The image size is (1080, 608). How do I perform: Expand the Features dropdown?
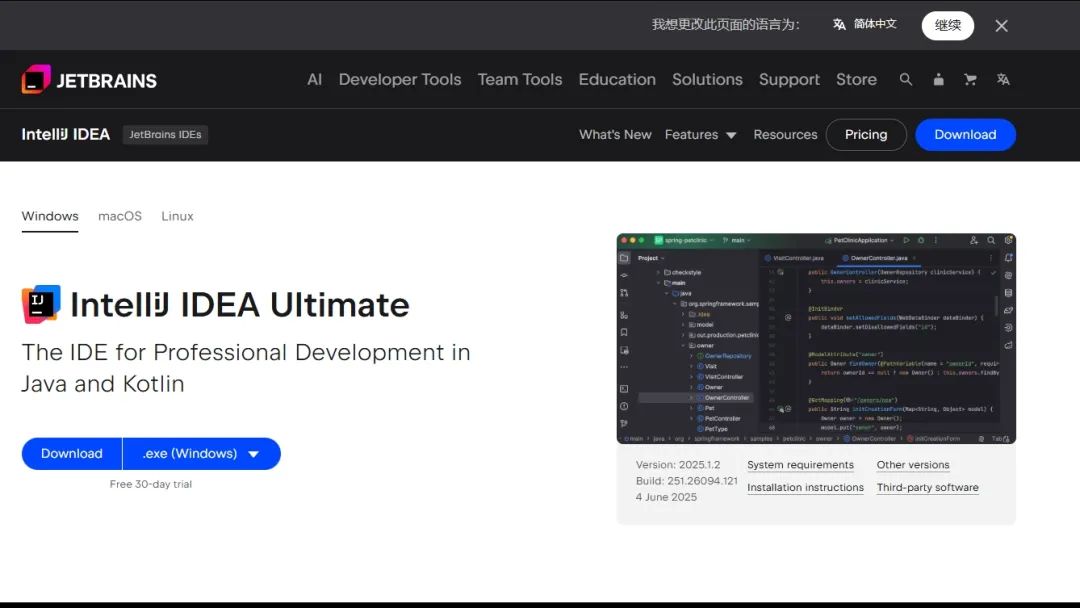coord(700,135)
